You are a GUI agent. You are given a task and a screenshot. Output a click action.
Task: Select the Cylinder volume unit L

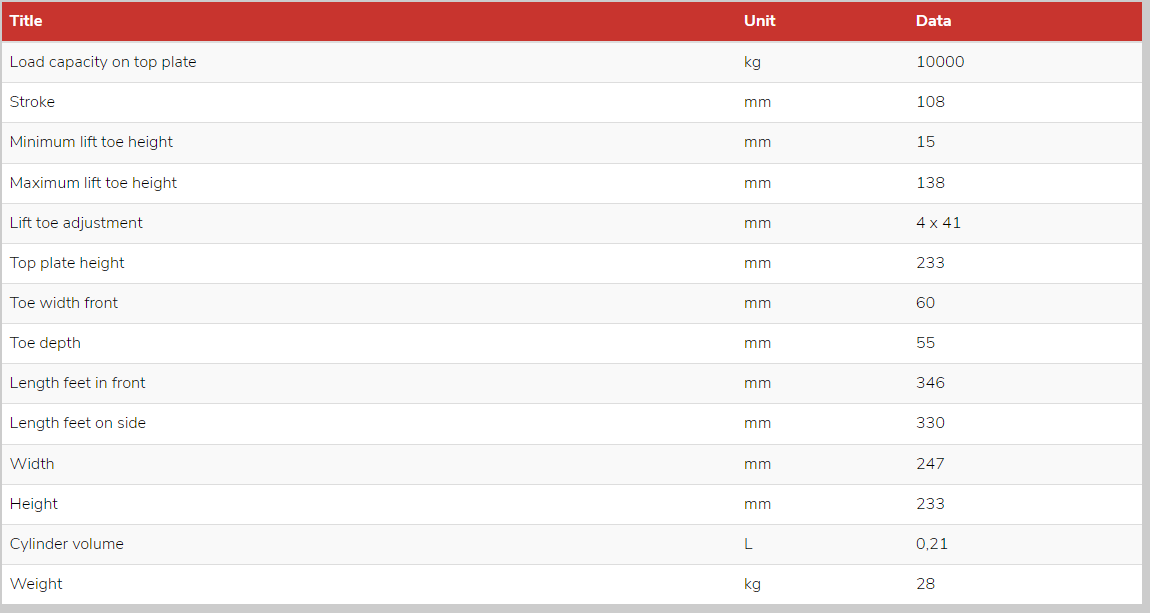point(748,543)
